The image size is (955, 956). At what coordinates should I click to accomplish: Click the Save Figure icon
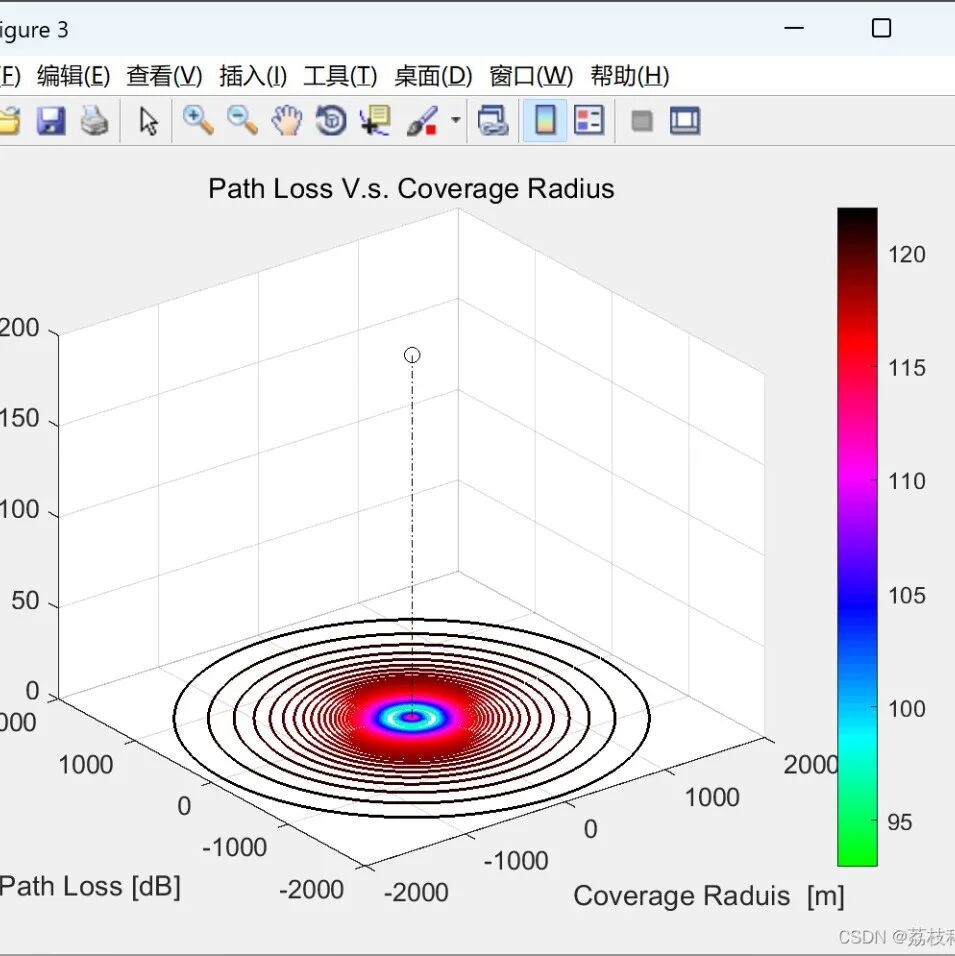click(51, 120)
